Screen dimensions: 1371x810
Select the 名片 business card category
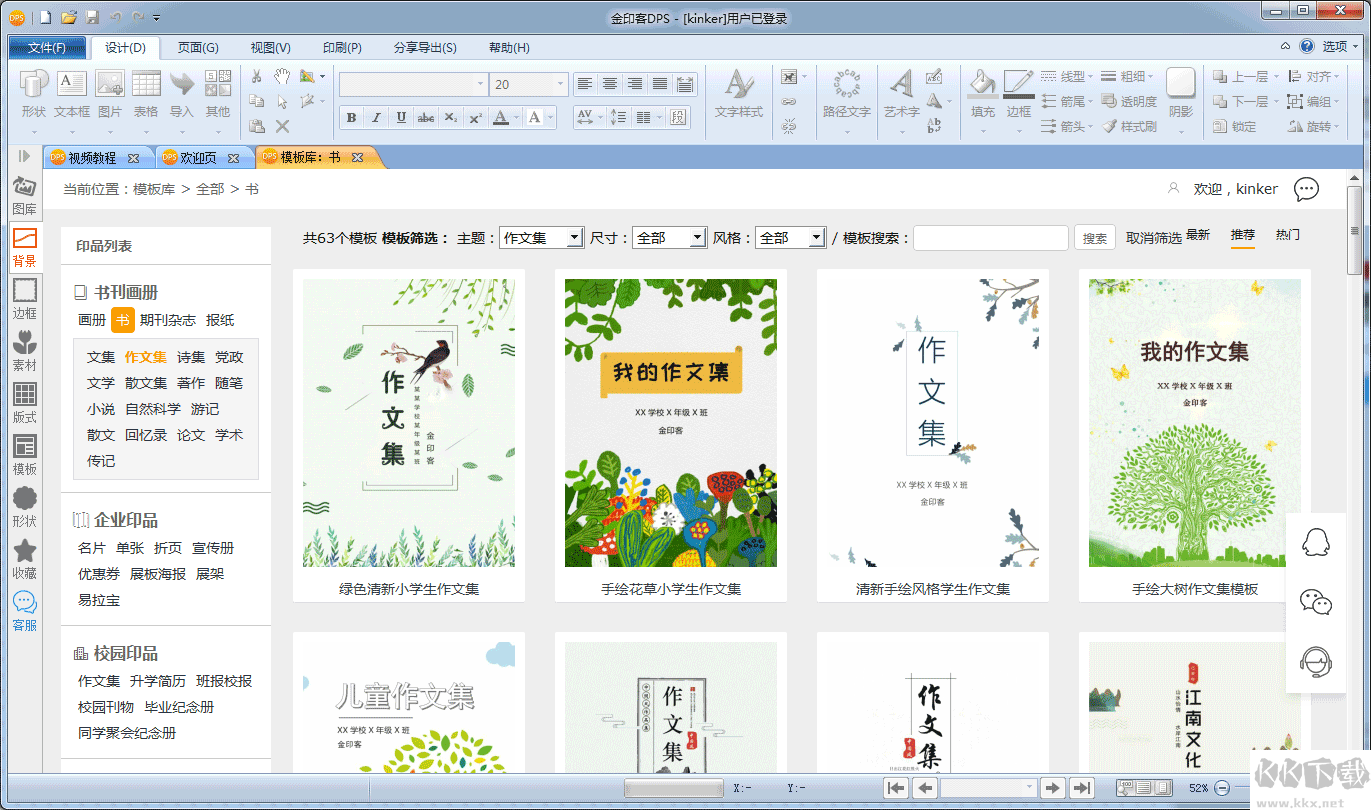pos(92,548)
